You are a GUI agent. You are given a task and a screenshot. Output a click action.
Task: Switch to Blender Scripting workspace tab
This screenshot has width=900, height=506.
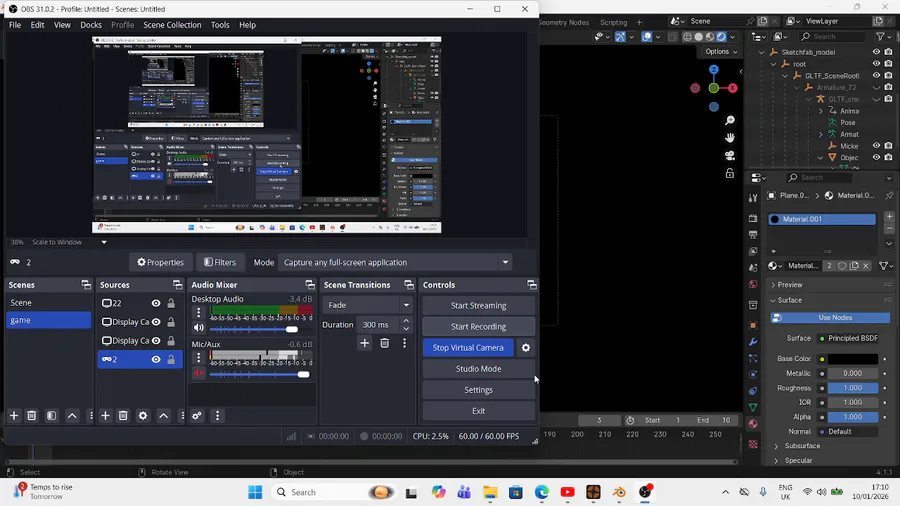tap(614, 22)
